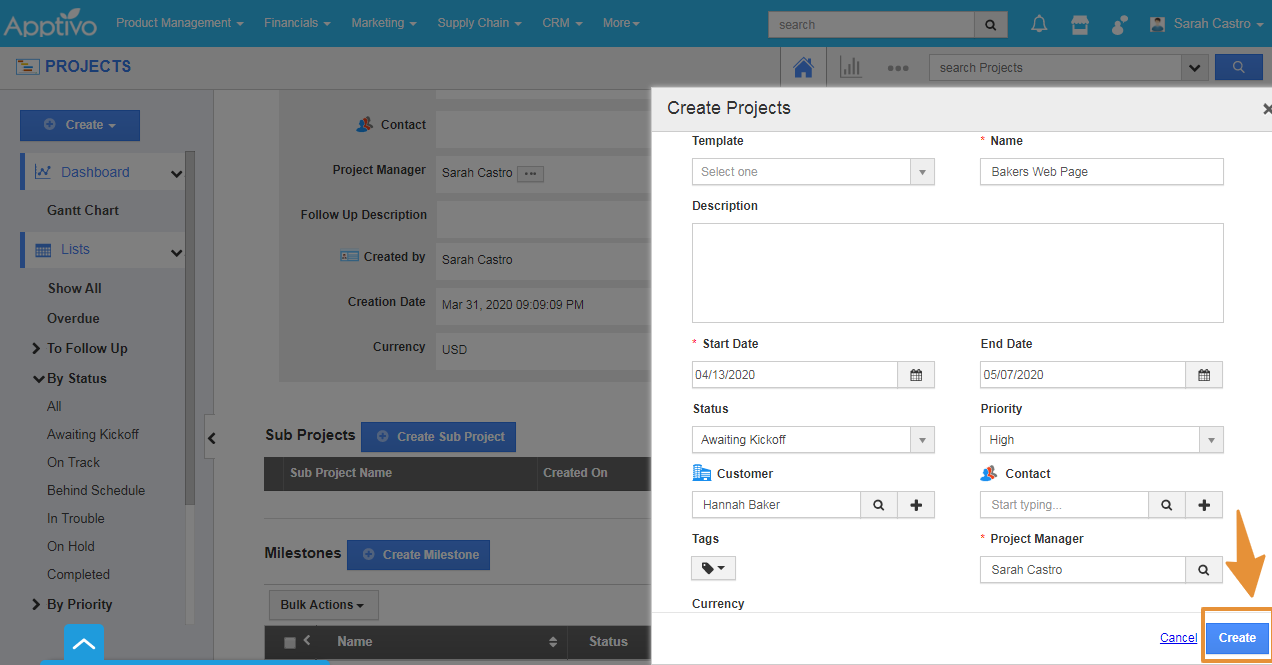
Task: Expand the By Priority list section
Action: click(x=78, y=604)
